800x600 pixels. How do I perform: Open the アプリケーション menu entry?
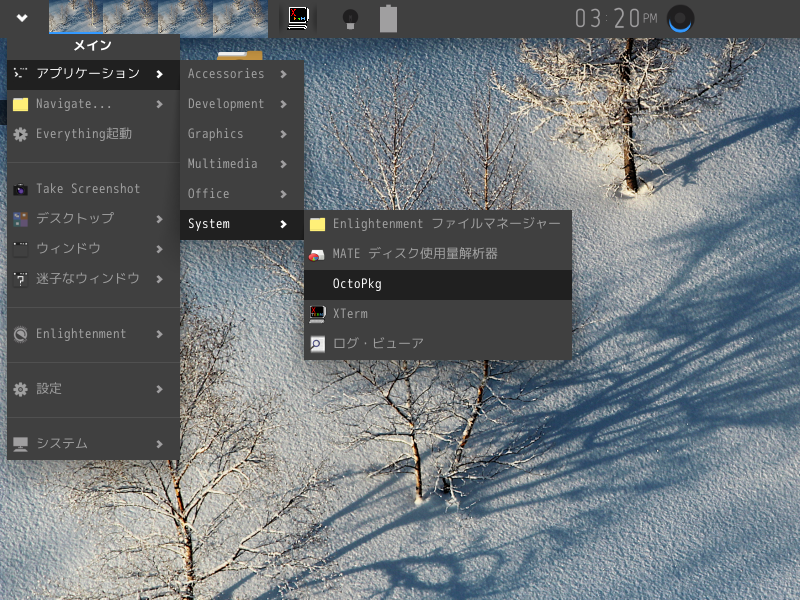[x=93, y=74]
